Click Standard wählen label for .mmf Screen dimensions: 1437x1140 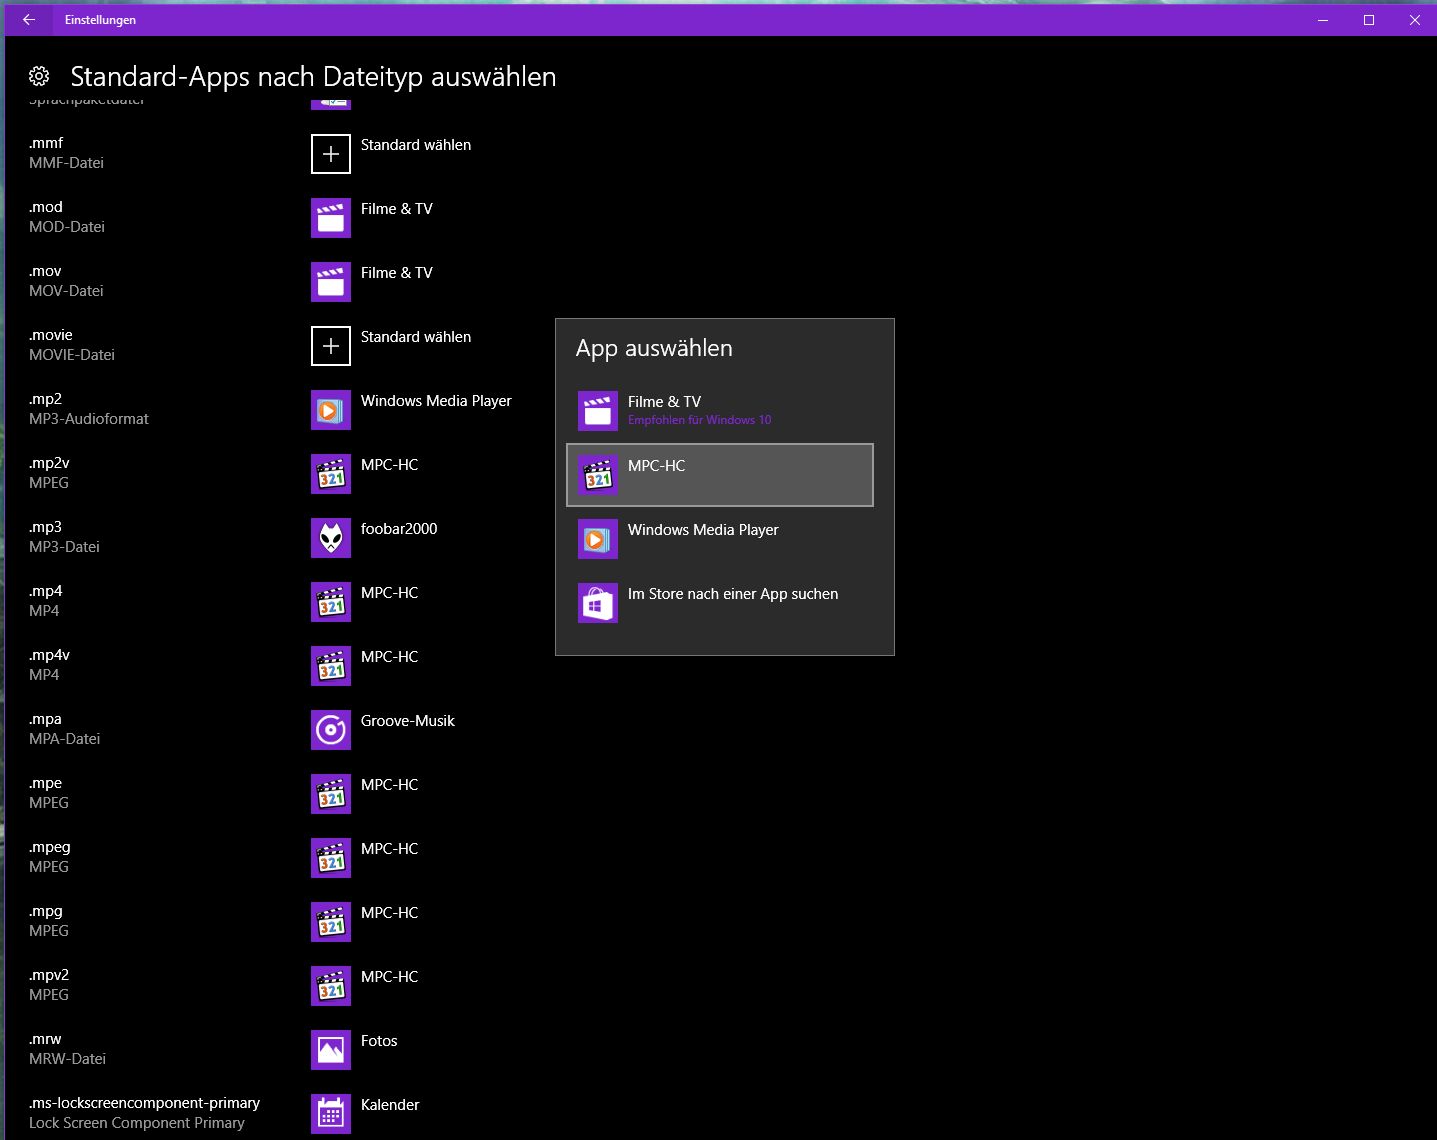[416, 145]
